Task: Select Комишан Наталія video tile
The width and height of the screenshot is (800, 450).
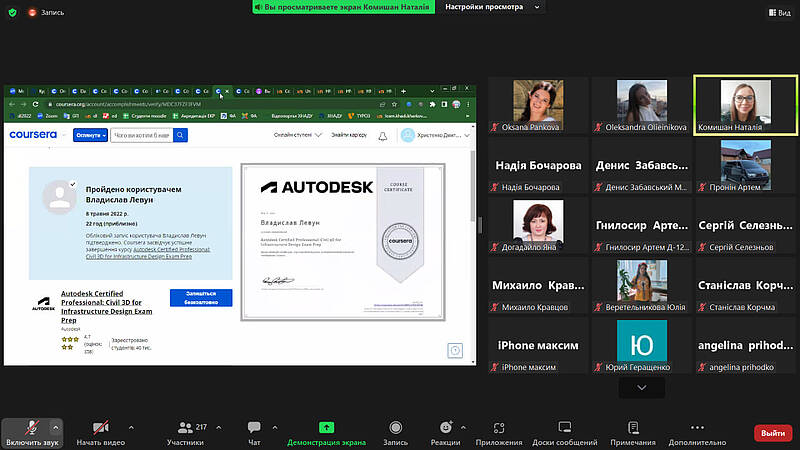Action: [745, 105]
